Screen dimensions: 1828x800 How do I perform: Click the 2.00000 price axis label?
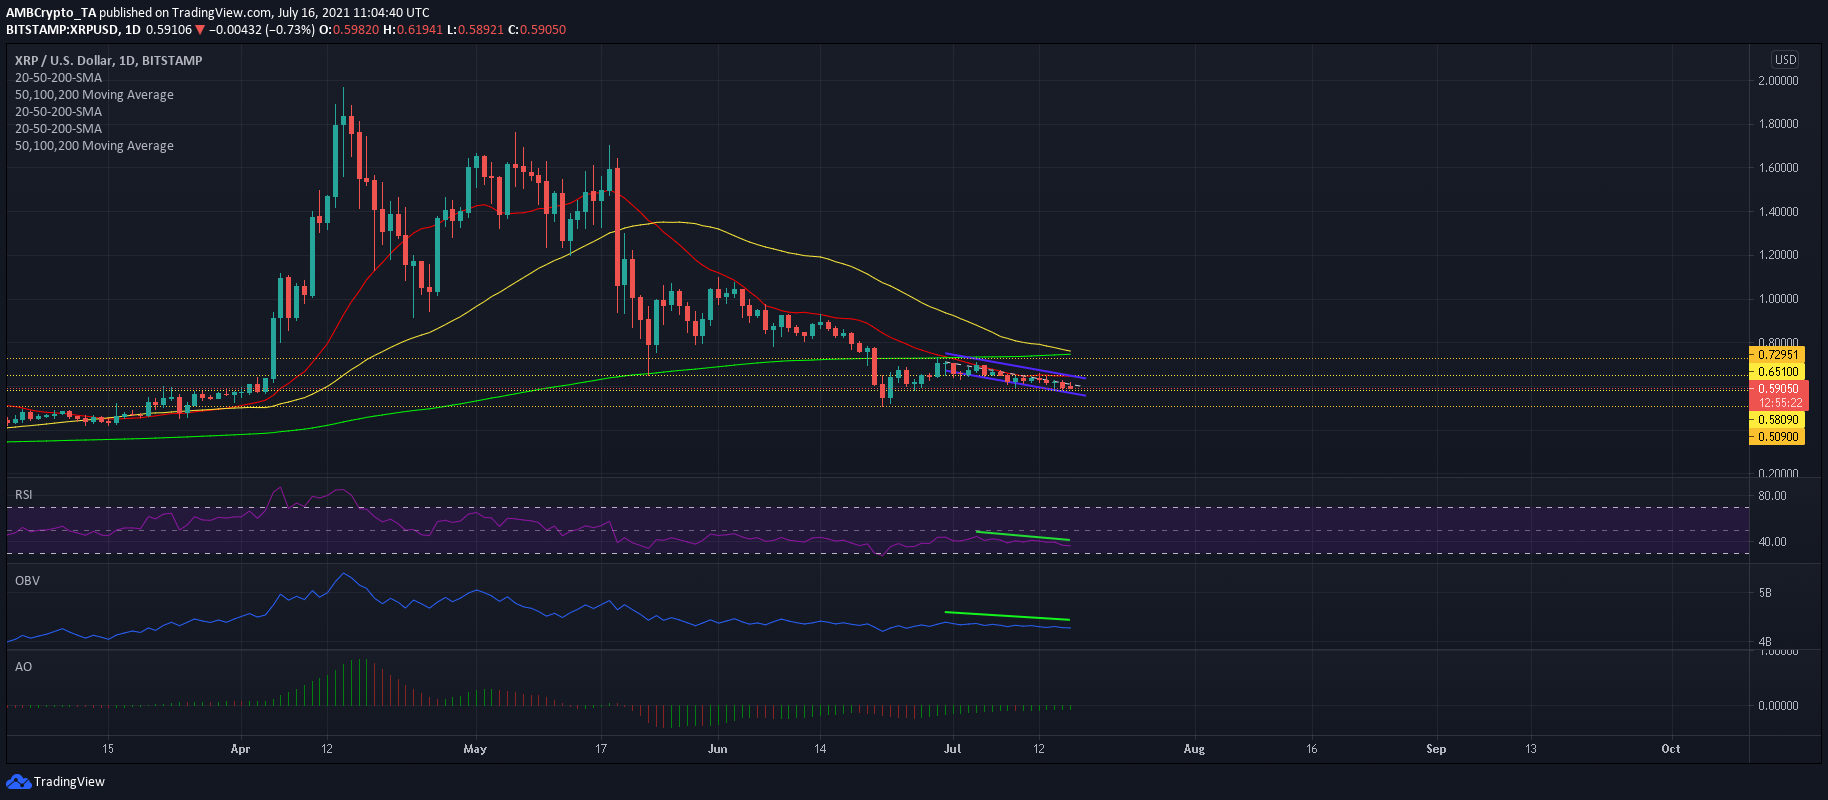(1779, 81)
